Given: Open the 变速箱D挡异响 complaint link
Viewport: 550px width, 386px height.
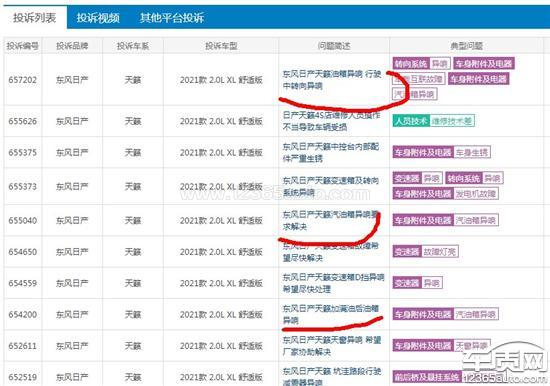Looking at the screenshot, I should click(x=333, y=283).
